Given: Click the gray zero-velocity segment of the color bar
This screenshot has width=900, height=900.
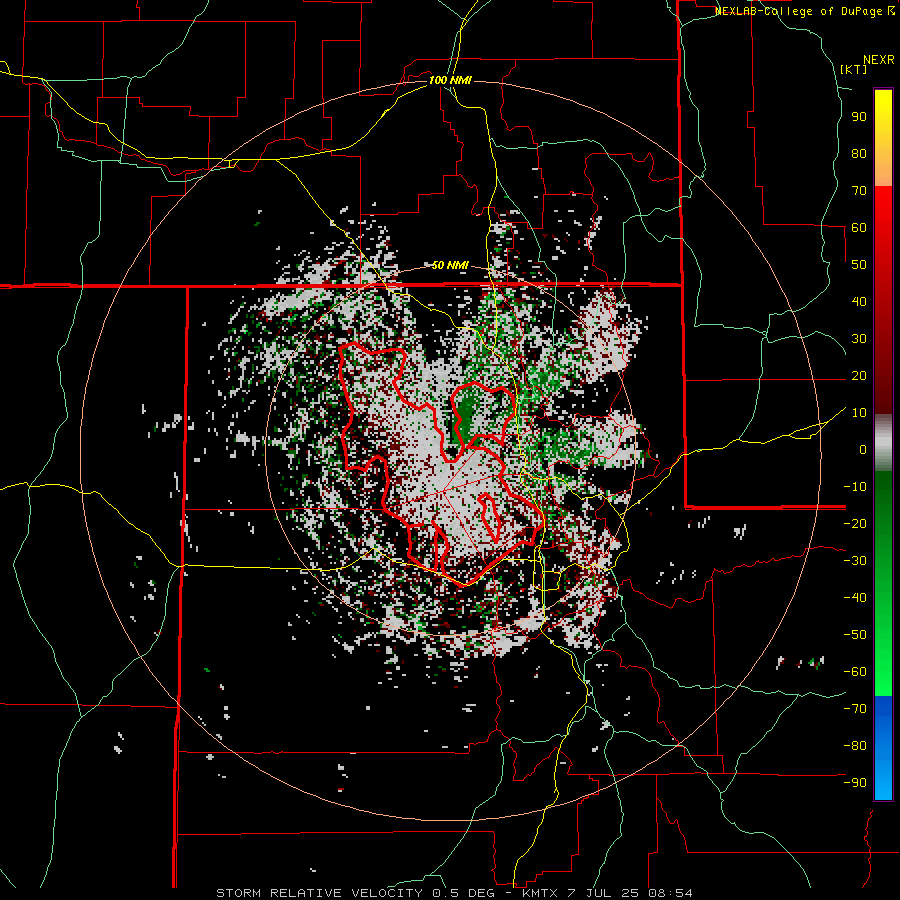Looking at the screenshot, I should click(x=883, y=443).
